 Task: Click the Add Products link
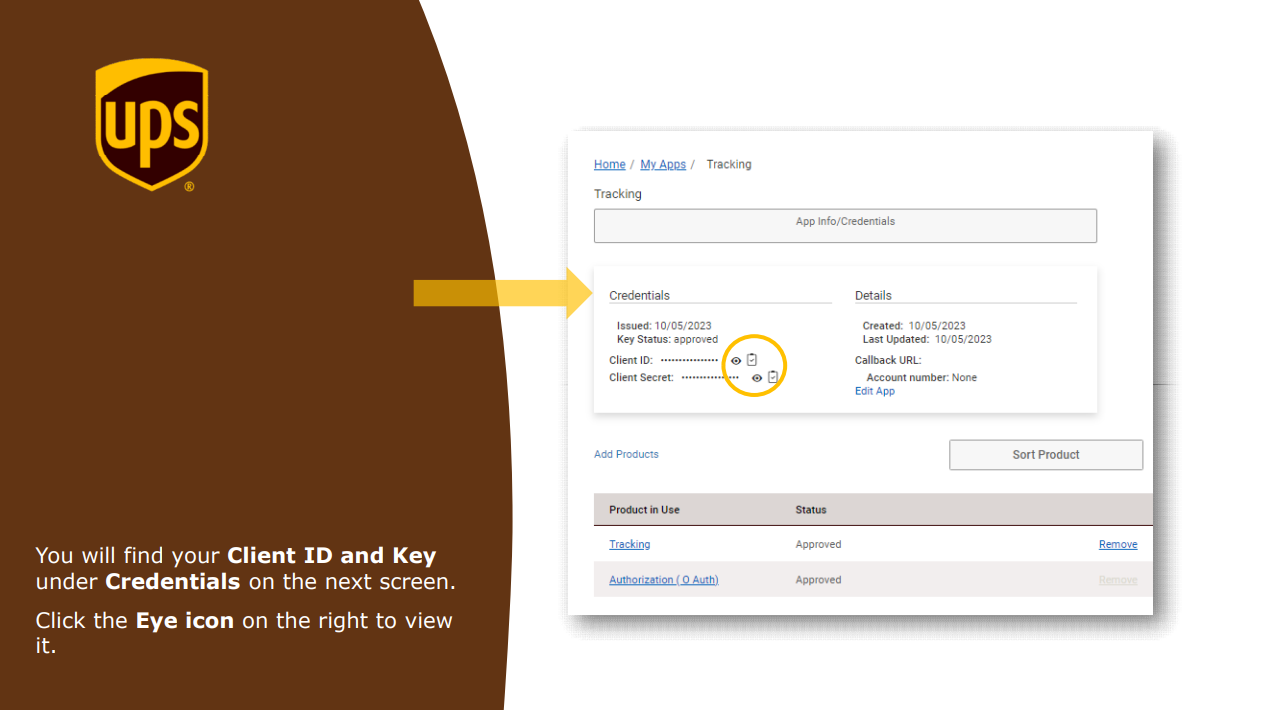point(626,454)
